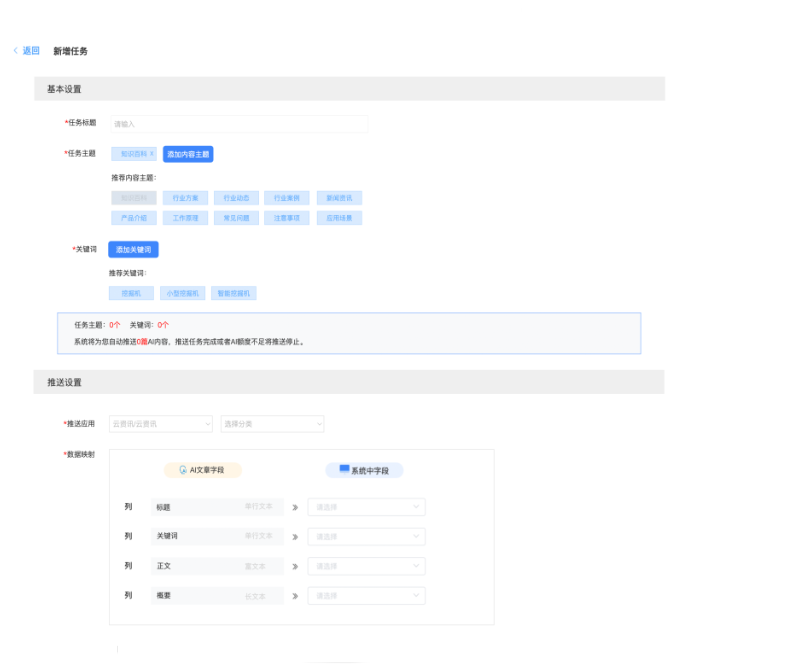The width and height of the screenshot is (792, 667).
Task: Click the 任务标题 input field
Action: (238, 124)
